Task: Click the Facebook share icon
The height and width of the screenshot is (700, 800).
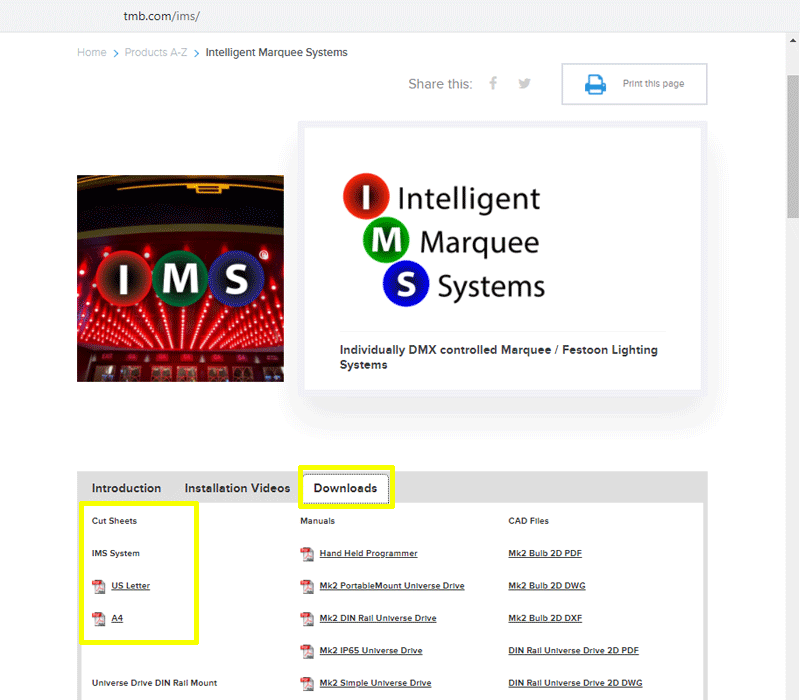Action: pyautogui.click(x=493, y=84)
